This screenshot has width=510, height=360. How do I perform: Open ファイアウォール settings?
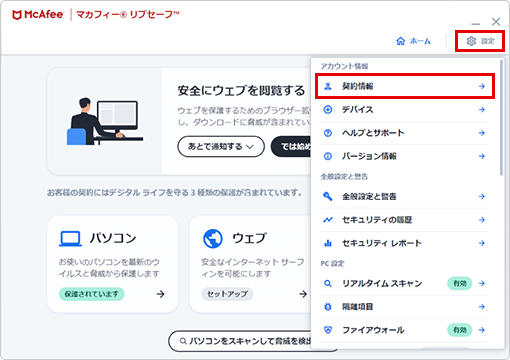[x=405, y=330]
